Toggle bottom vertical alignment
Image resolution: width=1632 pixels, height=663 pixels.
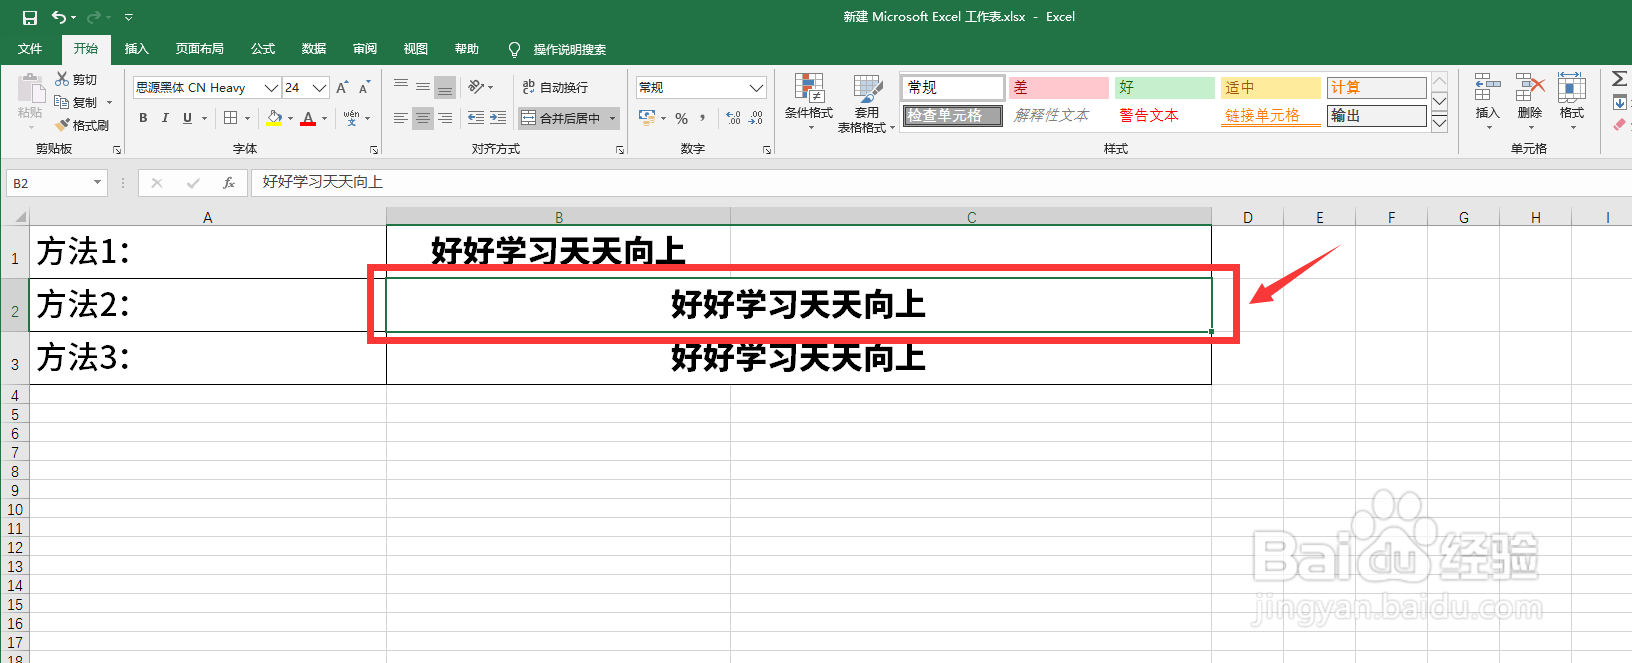445,87
